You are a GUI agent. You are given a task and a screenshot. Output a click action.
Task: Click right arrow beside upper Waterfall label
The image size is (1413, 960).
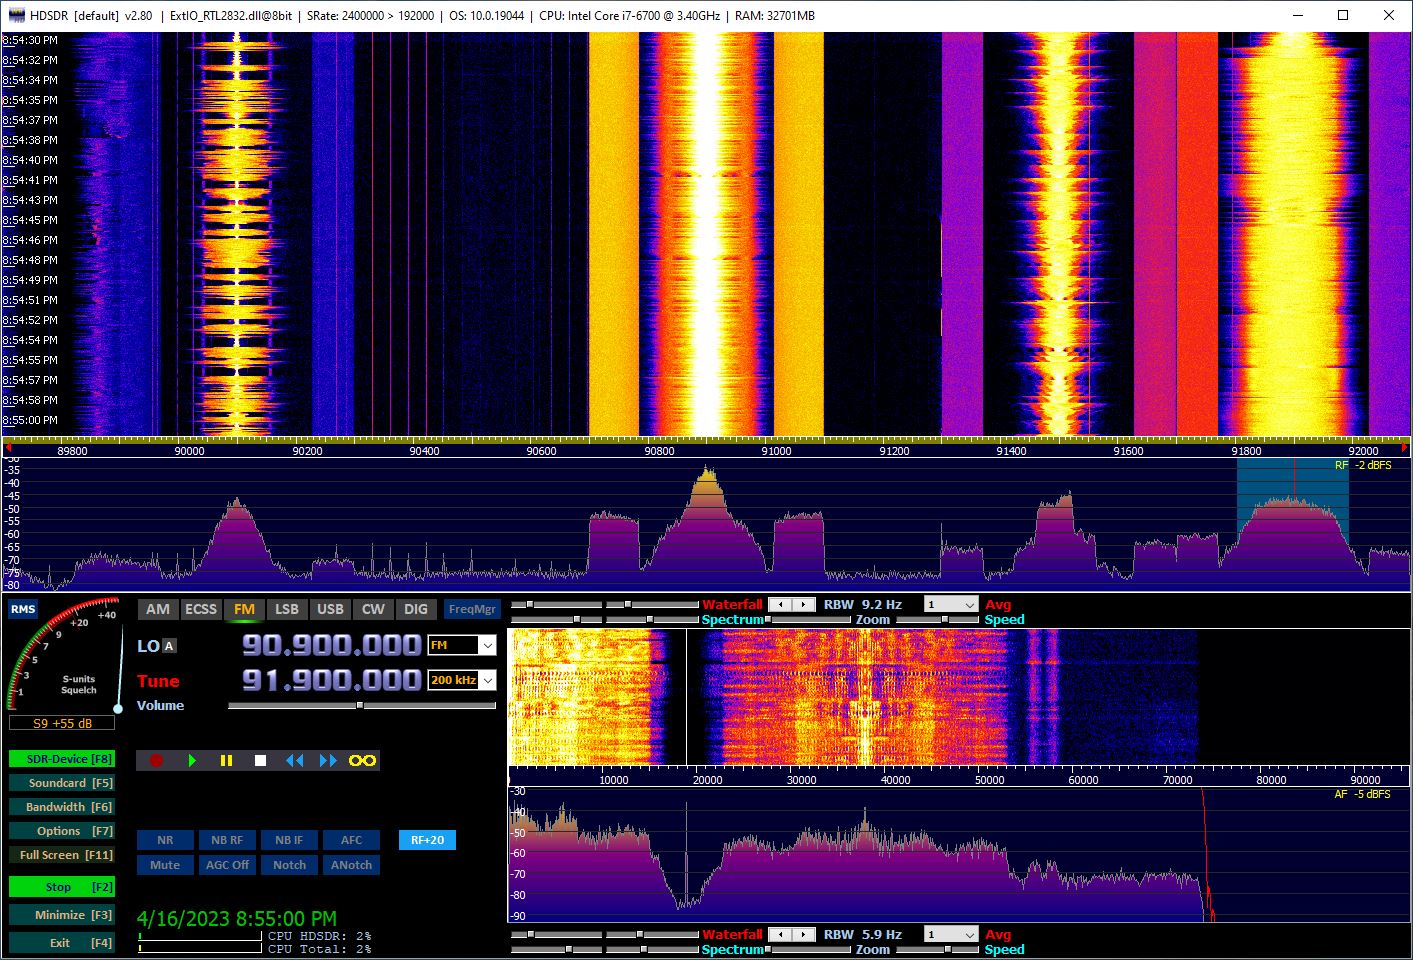coord(805,605)
